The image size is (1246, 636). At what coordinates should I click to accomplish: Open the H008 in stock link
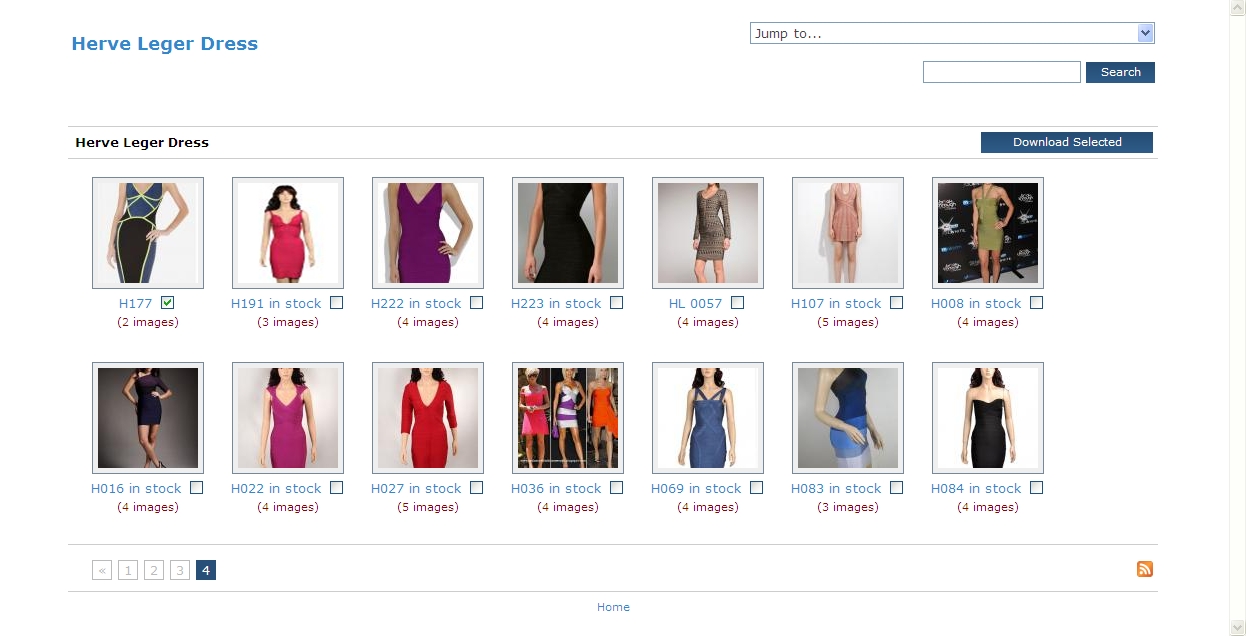976,303
